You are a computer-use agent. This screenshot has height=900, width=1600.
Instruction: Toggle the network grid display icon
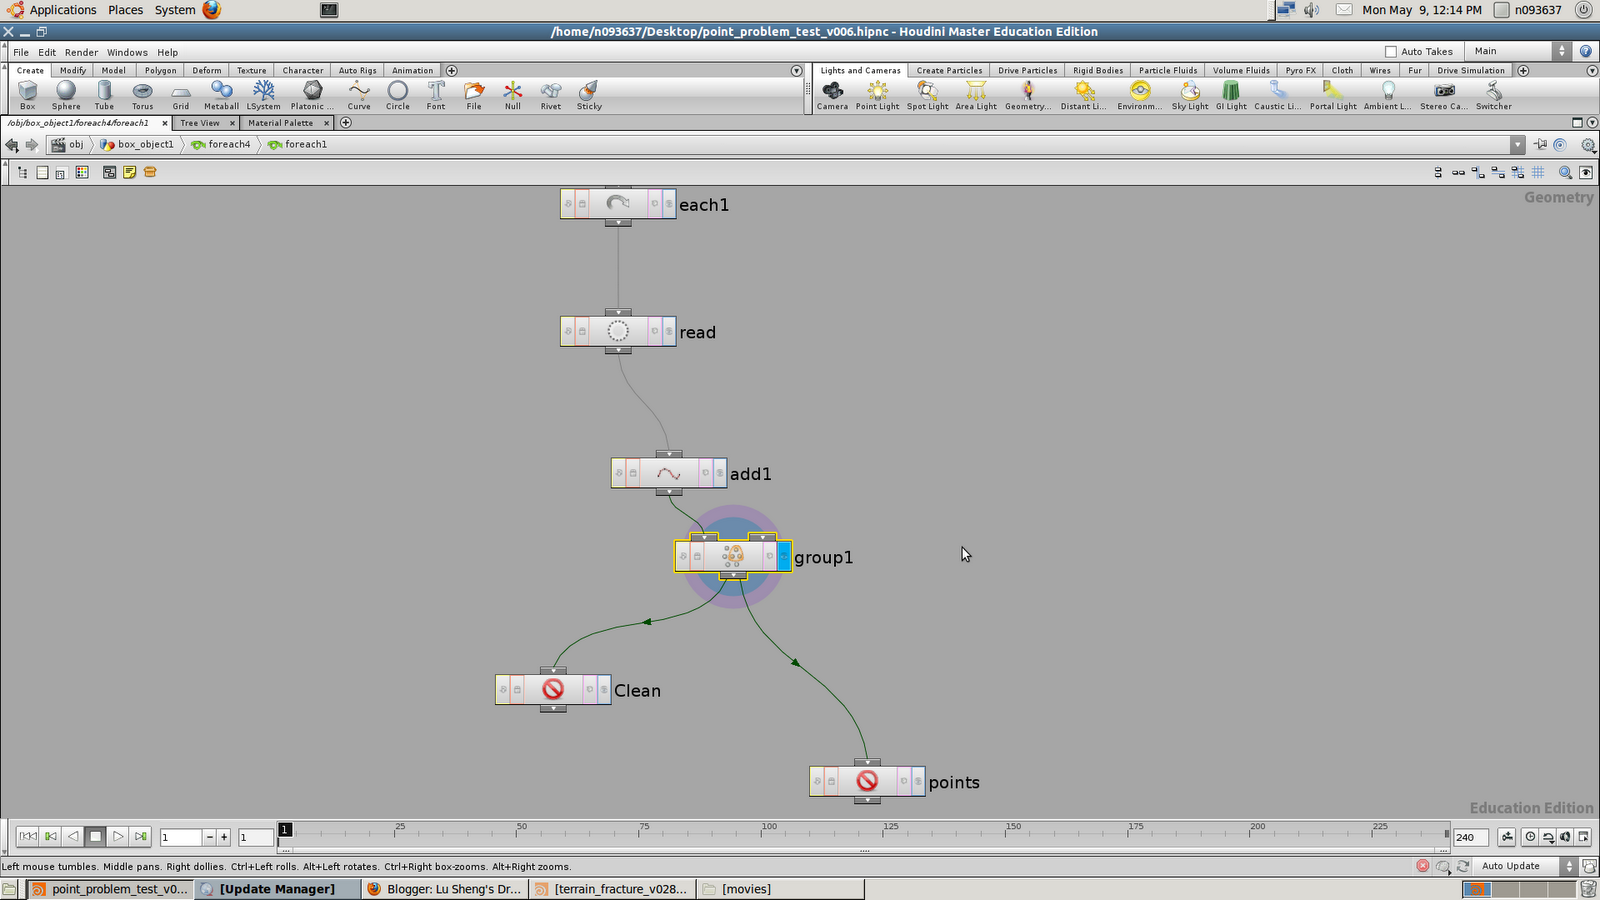(1538, 172)
